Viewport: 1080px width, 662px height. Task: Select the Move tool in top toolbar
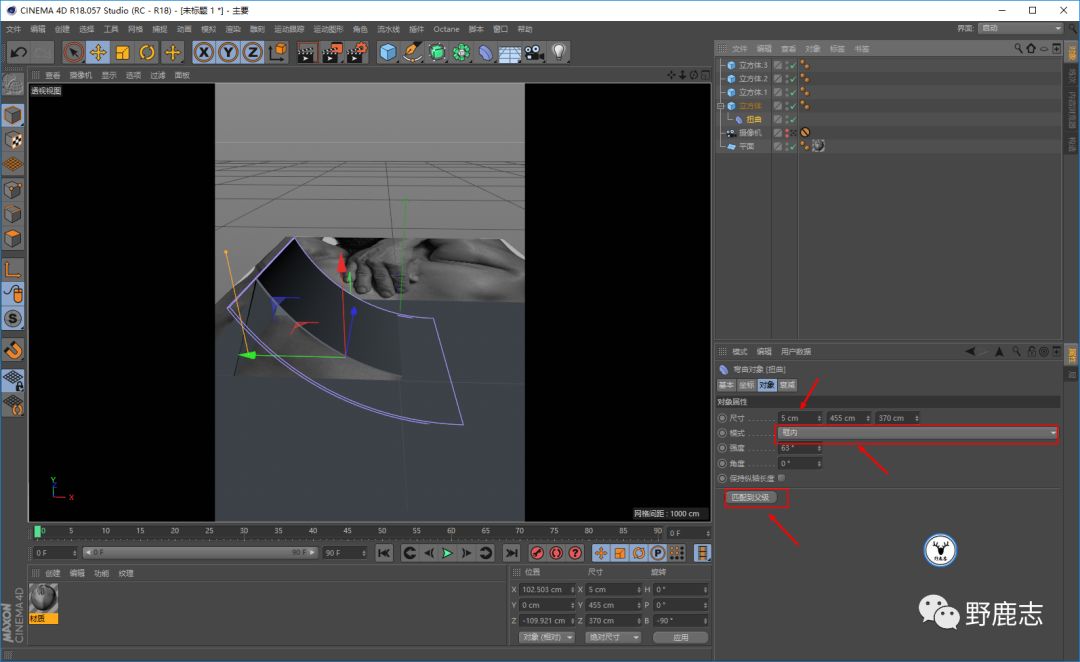coord(98,52)
